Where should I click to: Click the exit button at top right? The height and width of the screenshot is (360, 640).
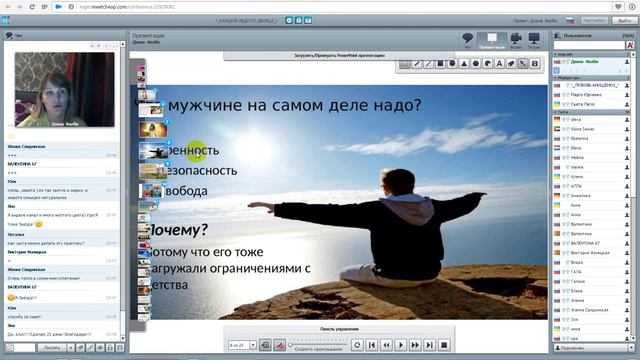(x=624, y=20)
